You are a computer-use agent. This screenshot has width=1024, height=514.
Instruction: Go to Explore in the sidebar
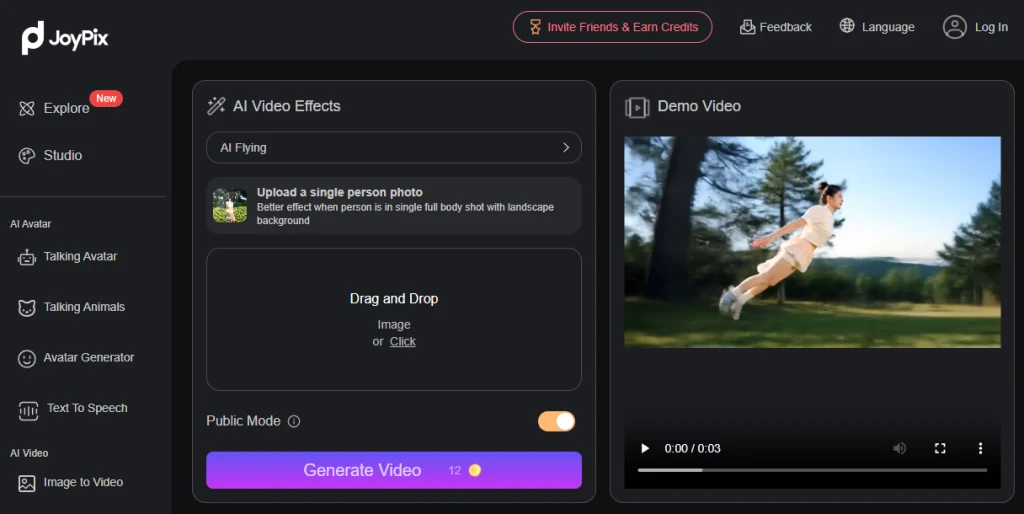67,108
